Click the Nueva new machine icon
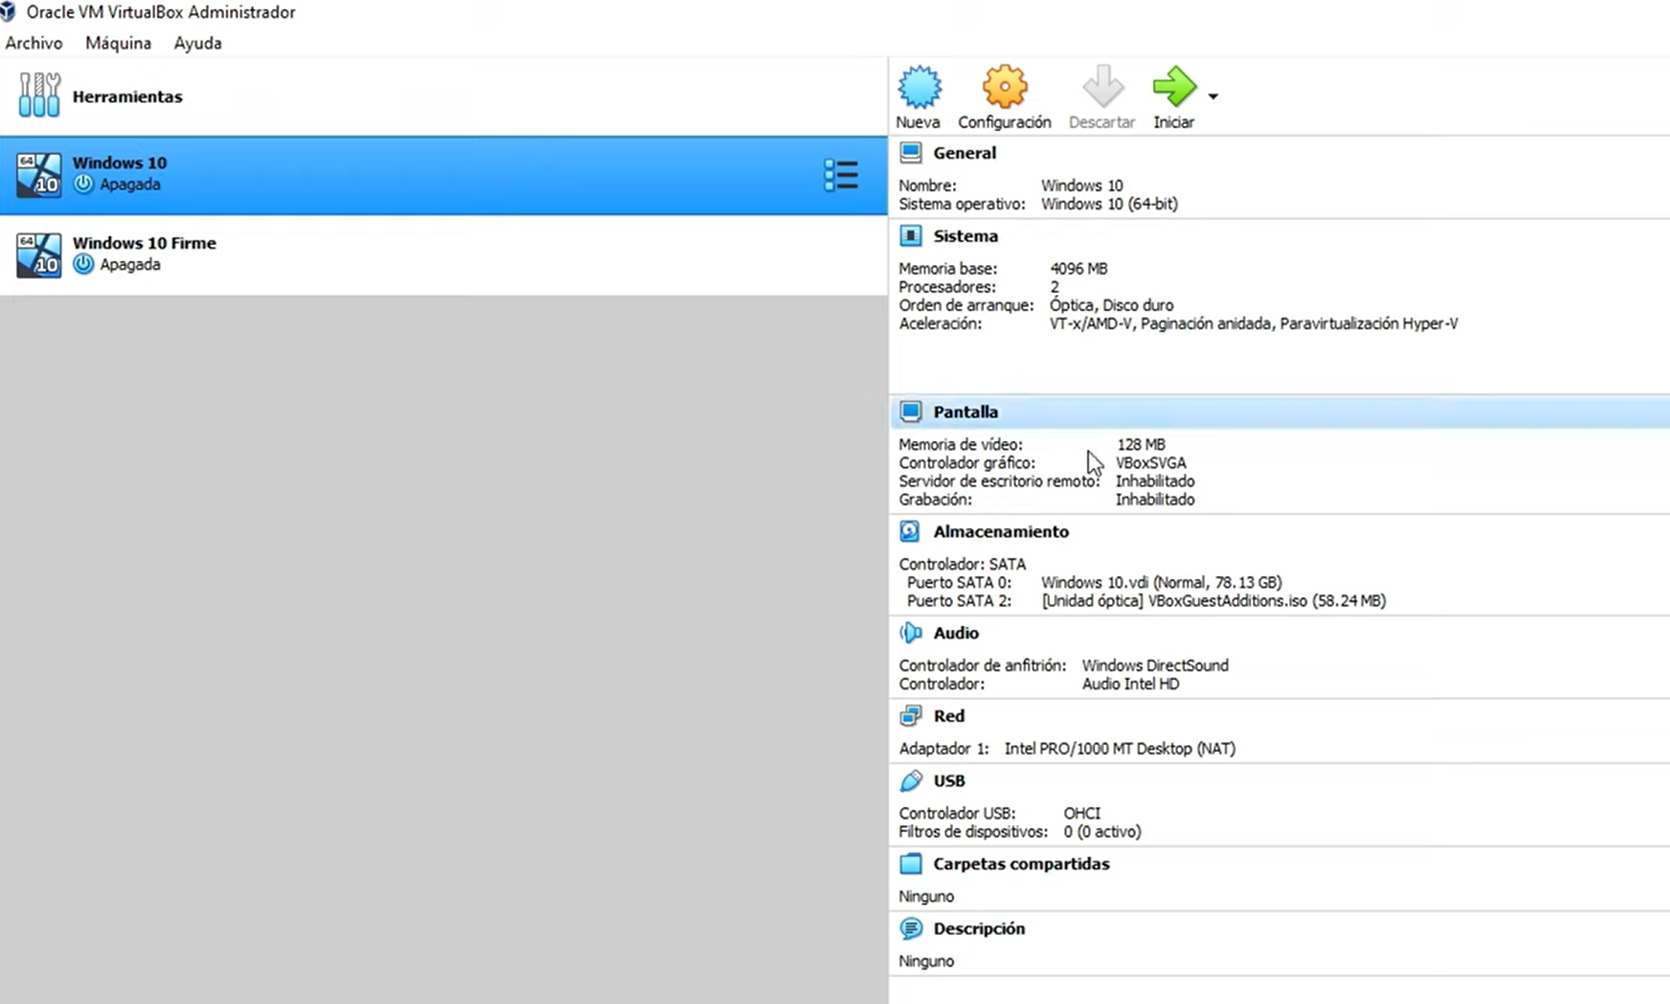Image resolution: width=1670 pixels, height=1004 pixels. click(x=918, y=88)
